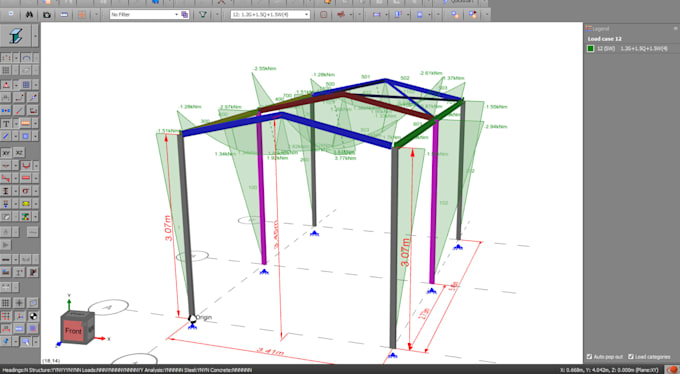Click the binoculars find icon in top toolbar
Screen dimensions: 680x374
coord(29,14)
